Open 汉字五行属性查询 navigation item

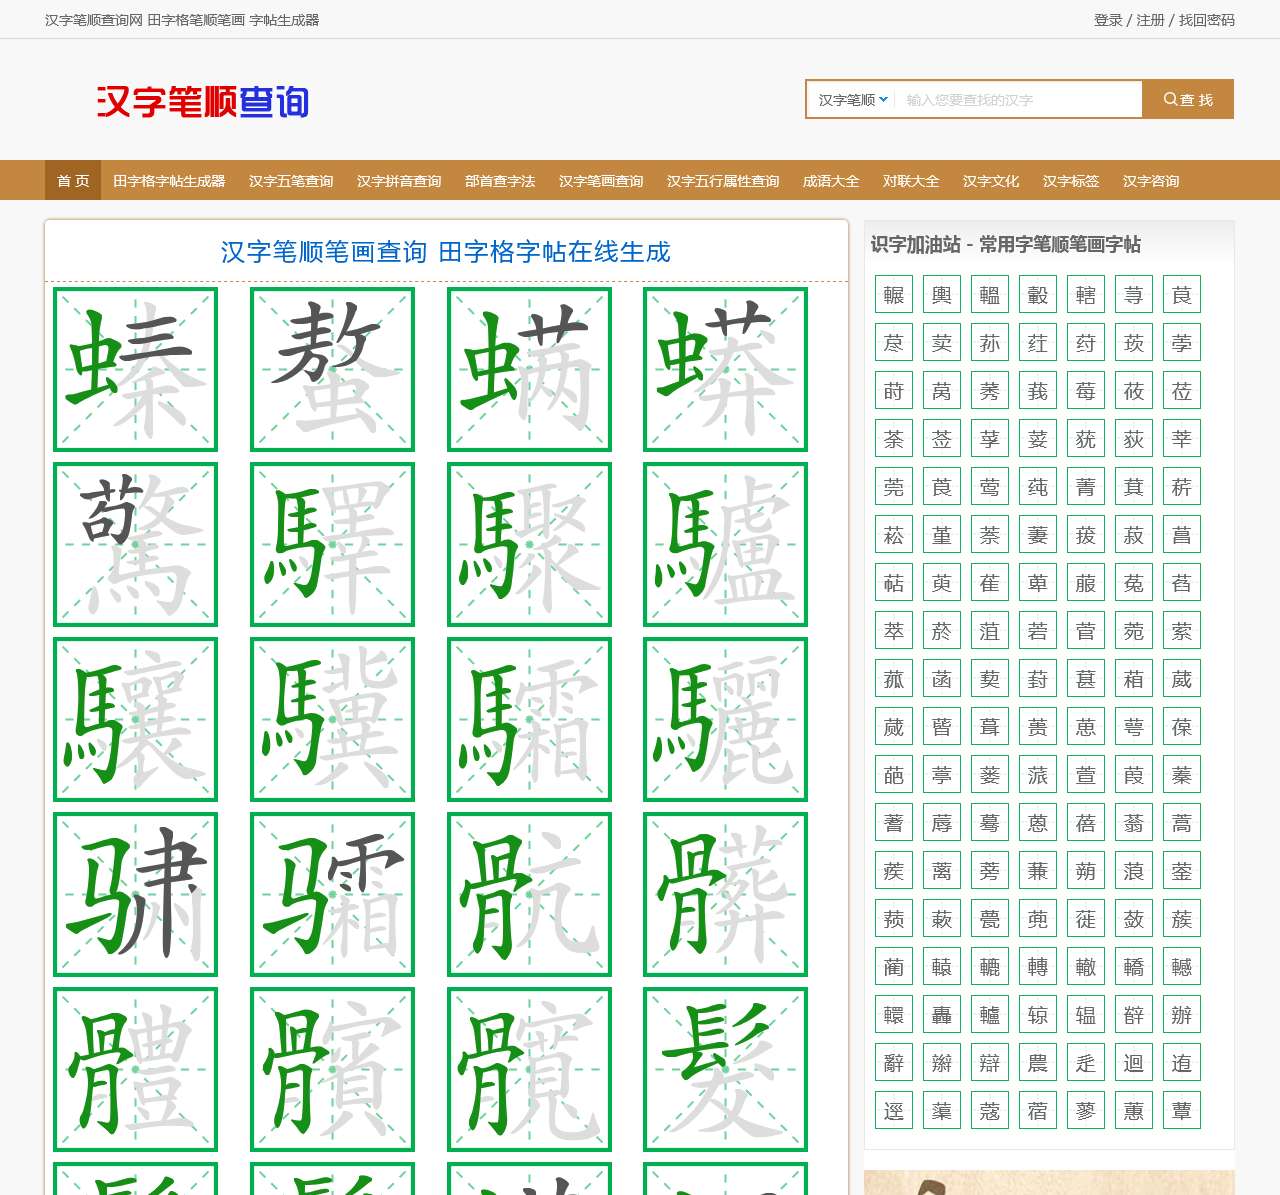tap(723, 181)
